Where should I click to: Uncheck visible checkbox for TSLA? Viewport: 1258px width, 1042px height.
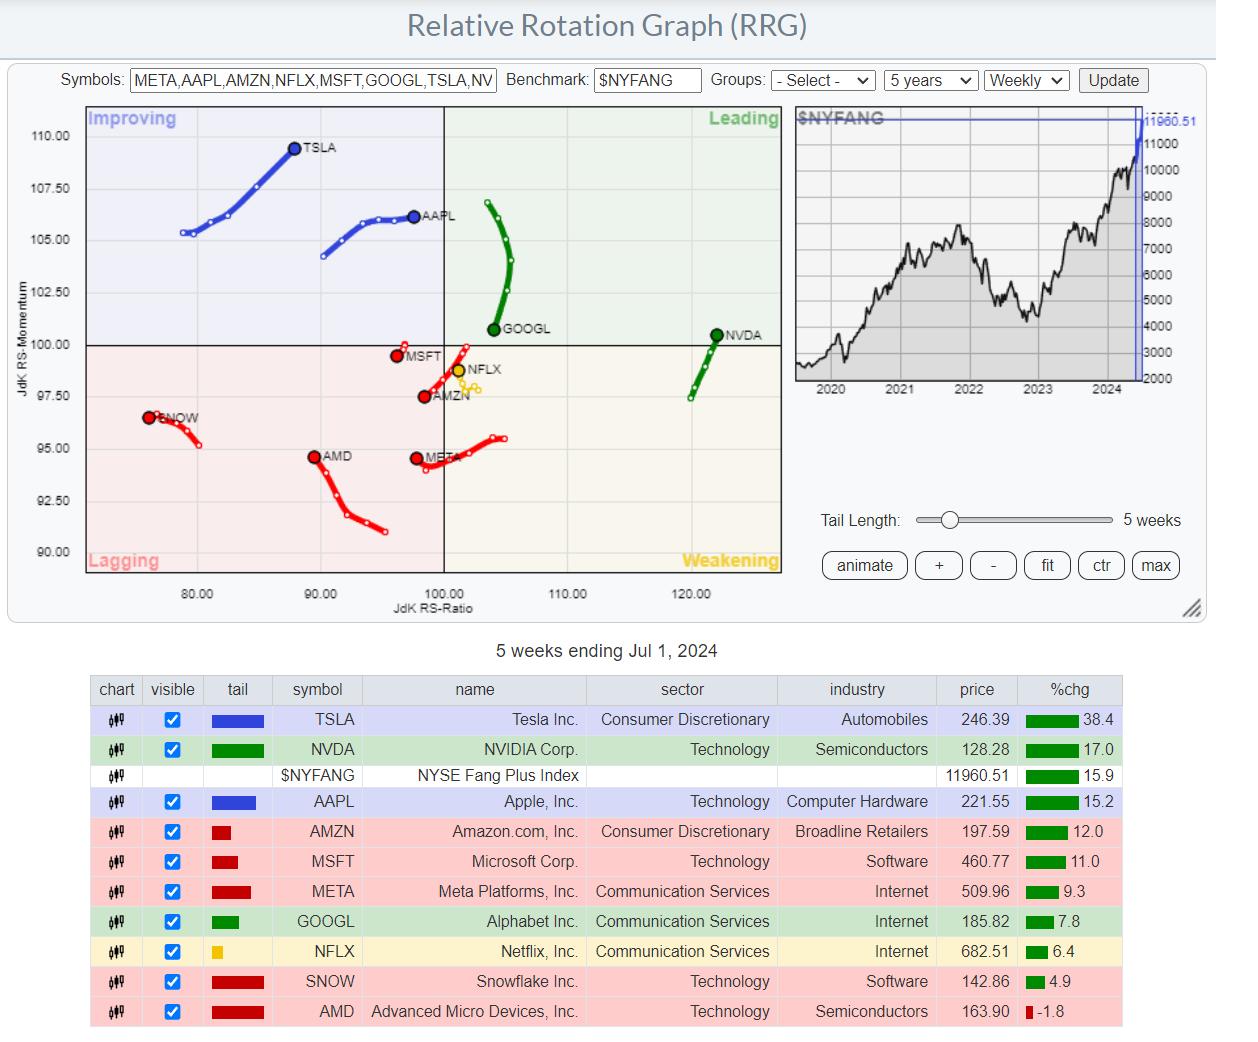[x=172, y=720]
